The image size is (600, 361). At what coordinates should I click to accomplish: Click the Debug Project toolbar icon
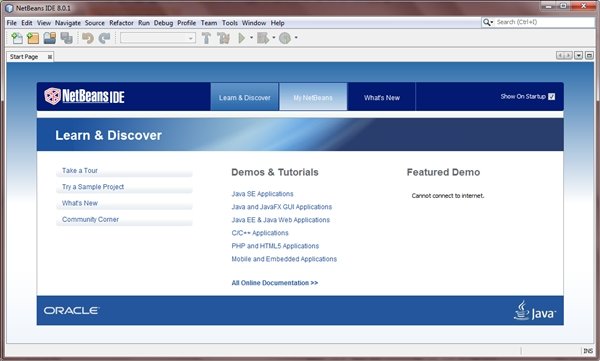(x=263, y=38)
